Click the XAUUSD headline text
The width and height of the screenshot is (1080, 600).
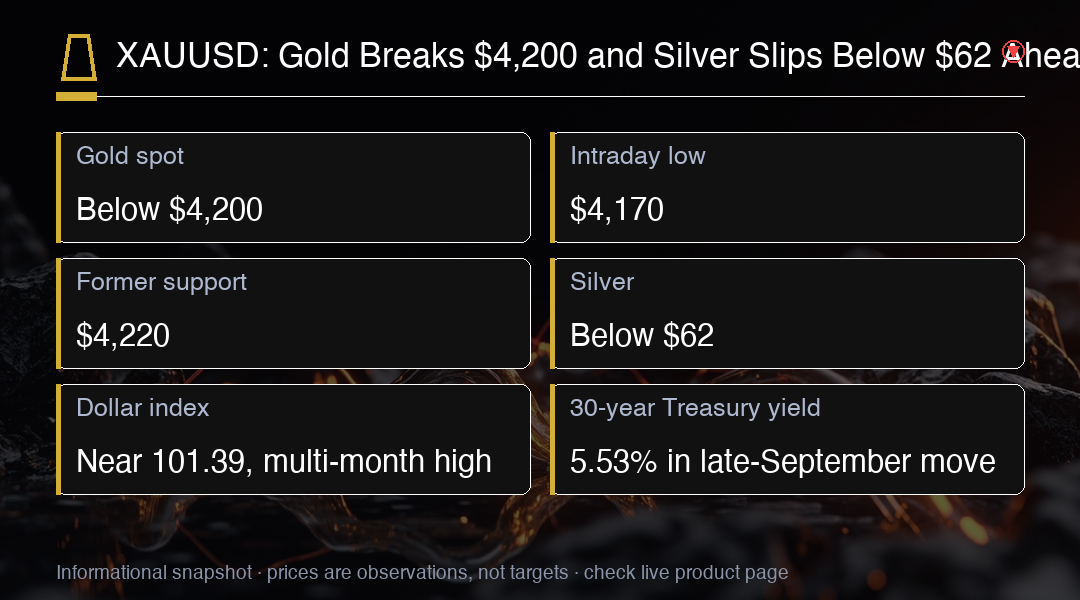pyautogui.click(x=598, y=56)
